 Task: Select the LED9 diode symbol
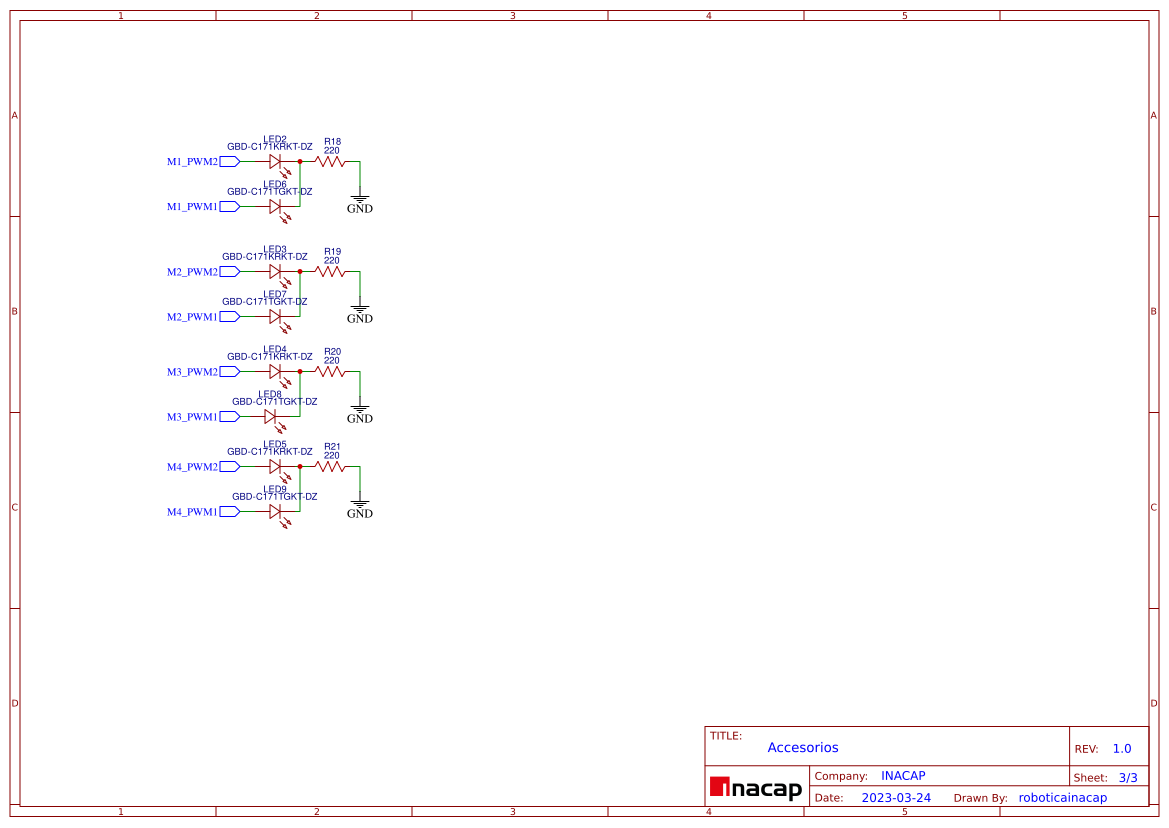pyautogui.click(x=275, y=511)
